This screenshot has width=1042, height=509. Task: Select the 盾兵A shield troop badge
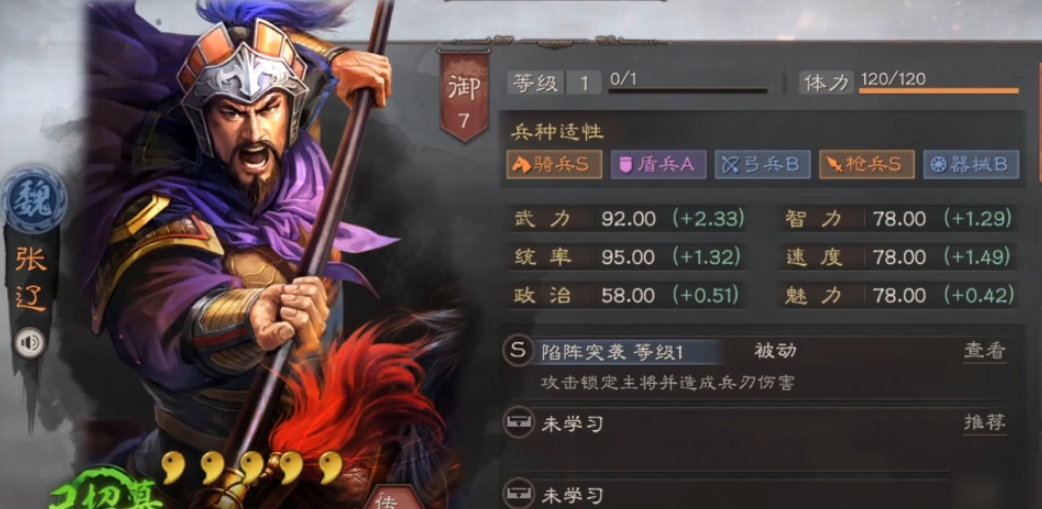click(657, 164)
